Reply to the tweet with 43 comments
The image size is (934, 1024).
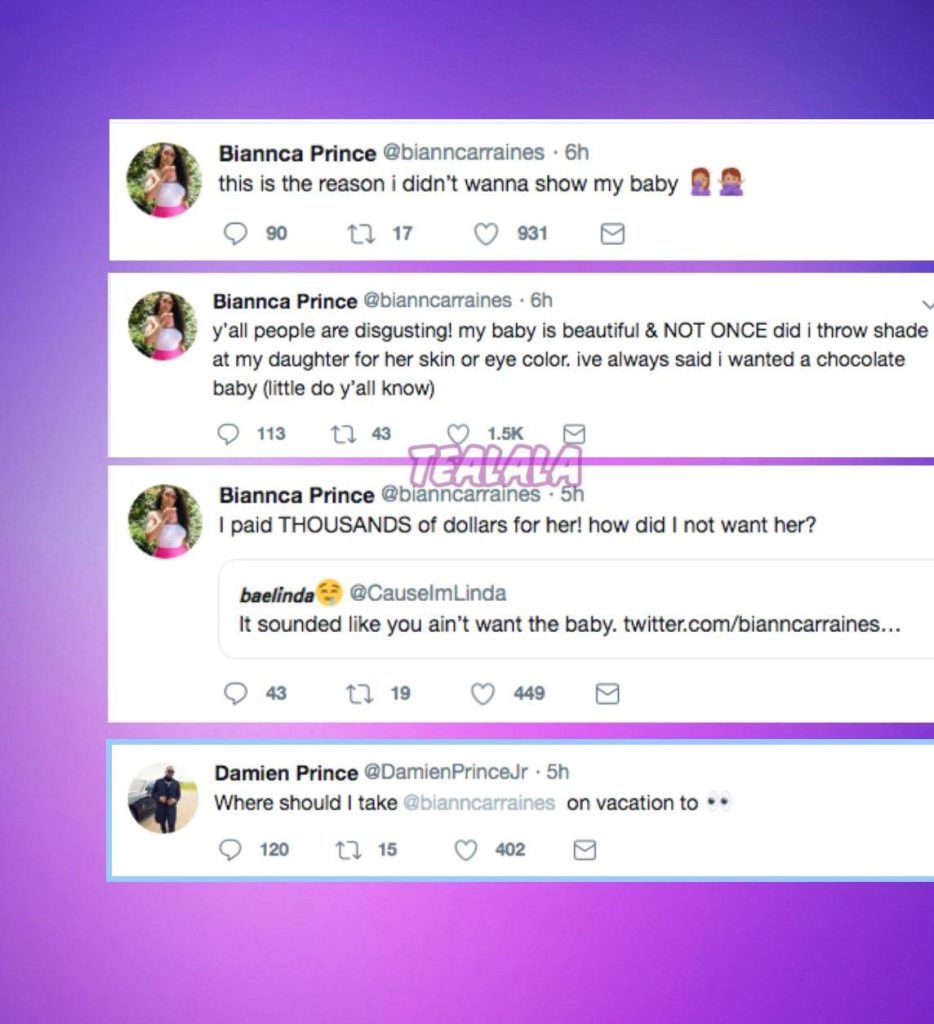[x=235, y=694]
